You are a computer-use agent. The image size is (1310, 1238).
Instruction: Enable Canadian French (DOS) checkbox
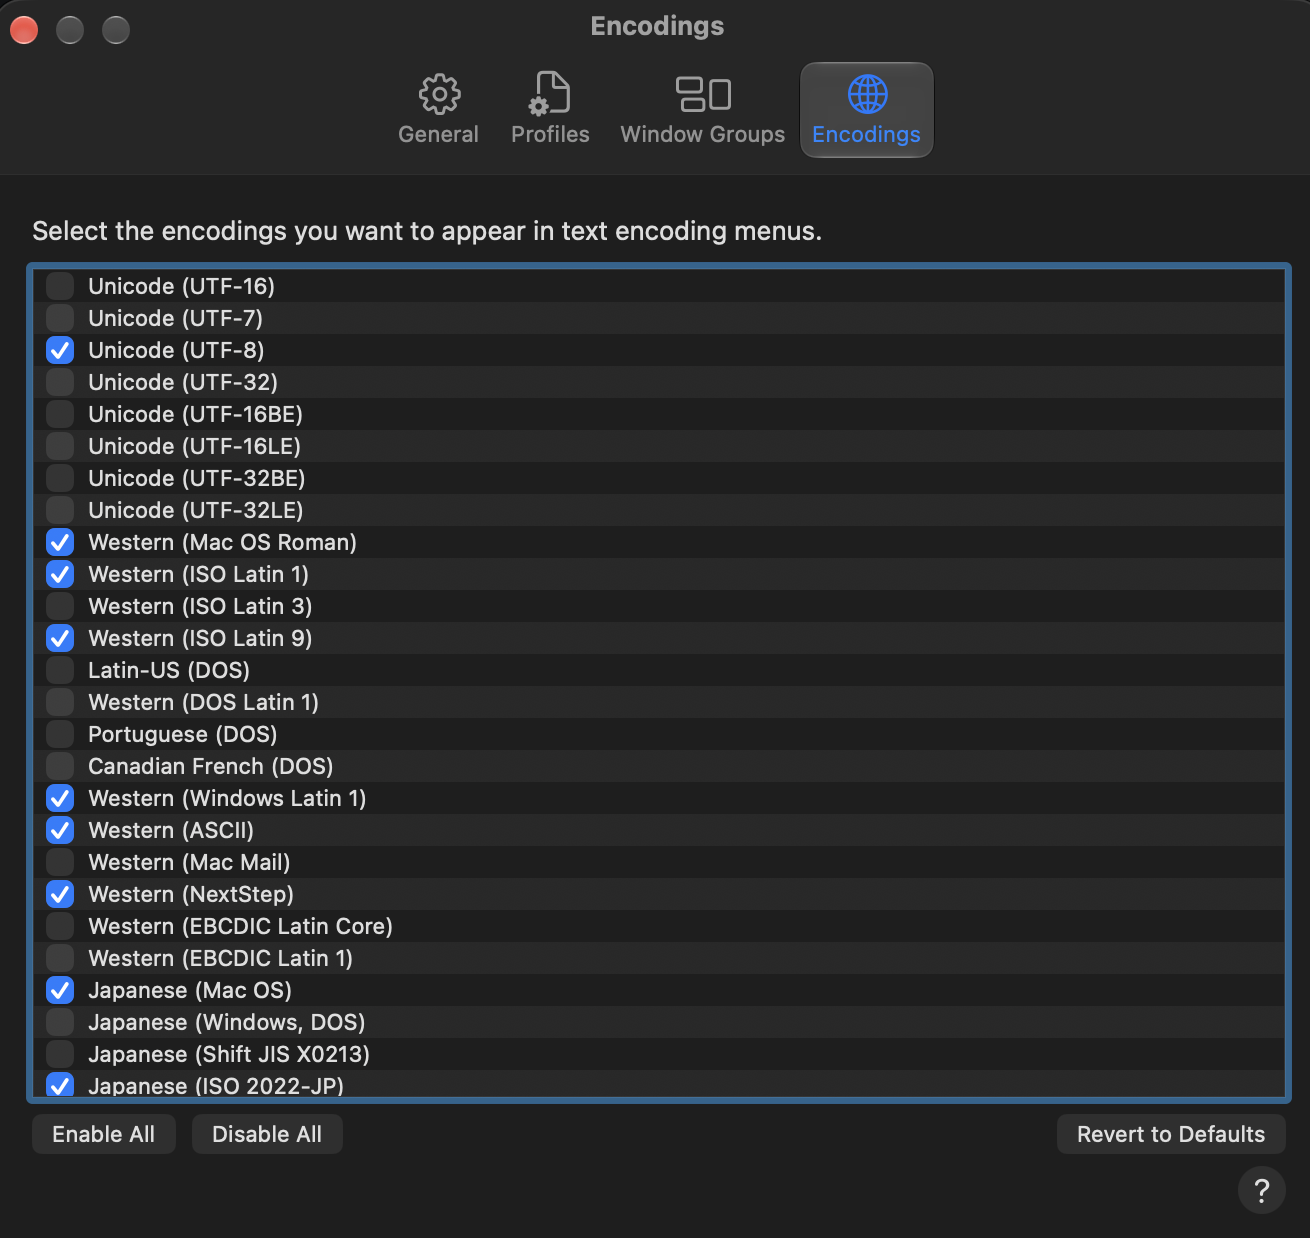tap(60, 766)
